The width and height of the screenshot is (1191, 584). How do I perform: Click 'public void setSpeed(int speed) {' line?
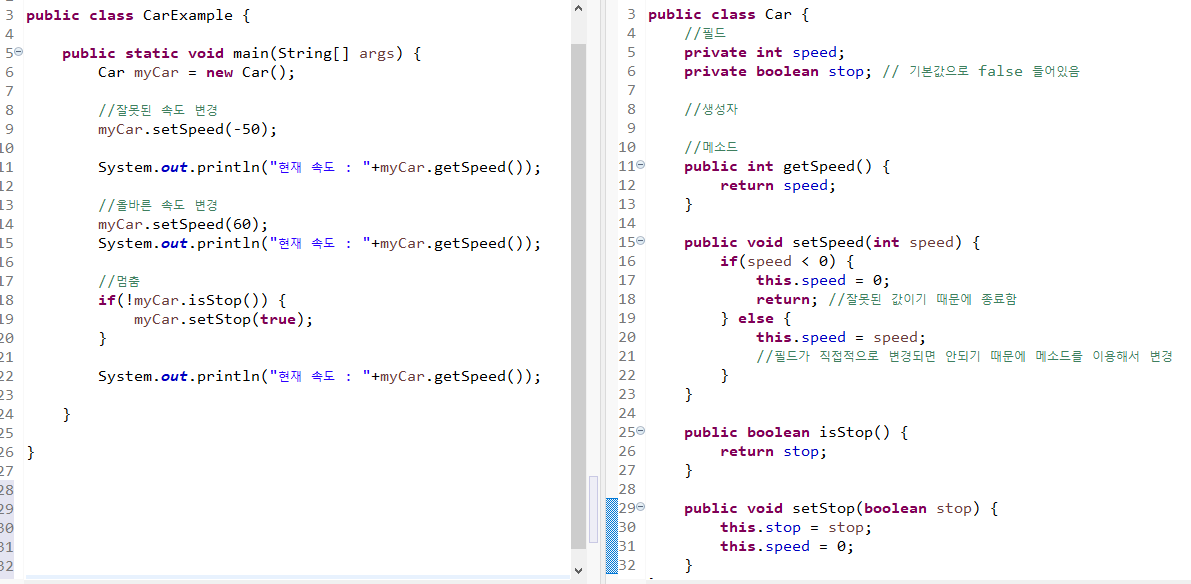(832, 242)
